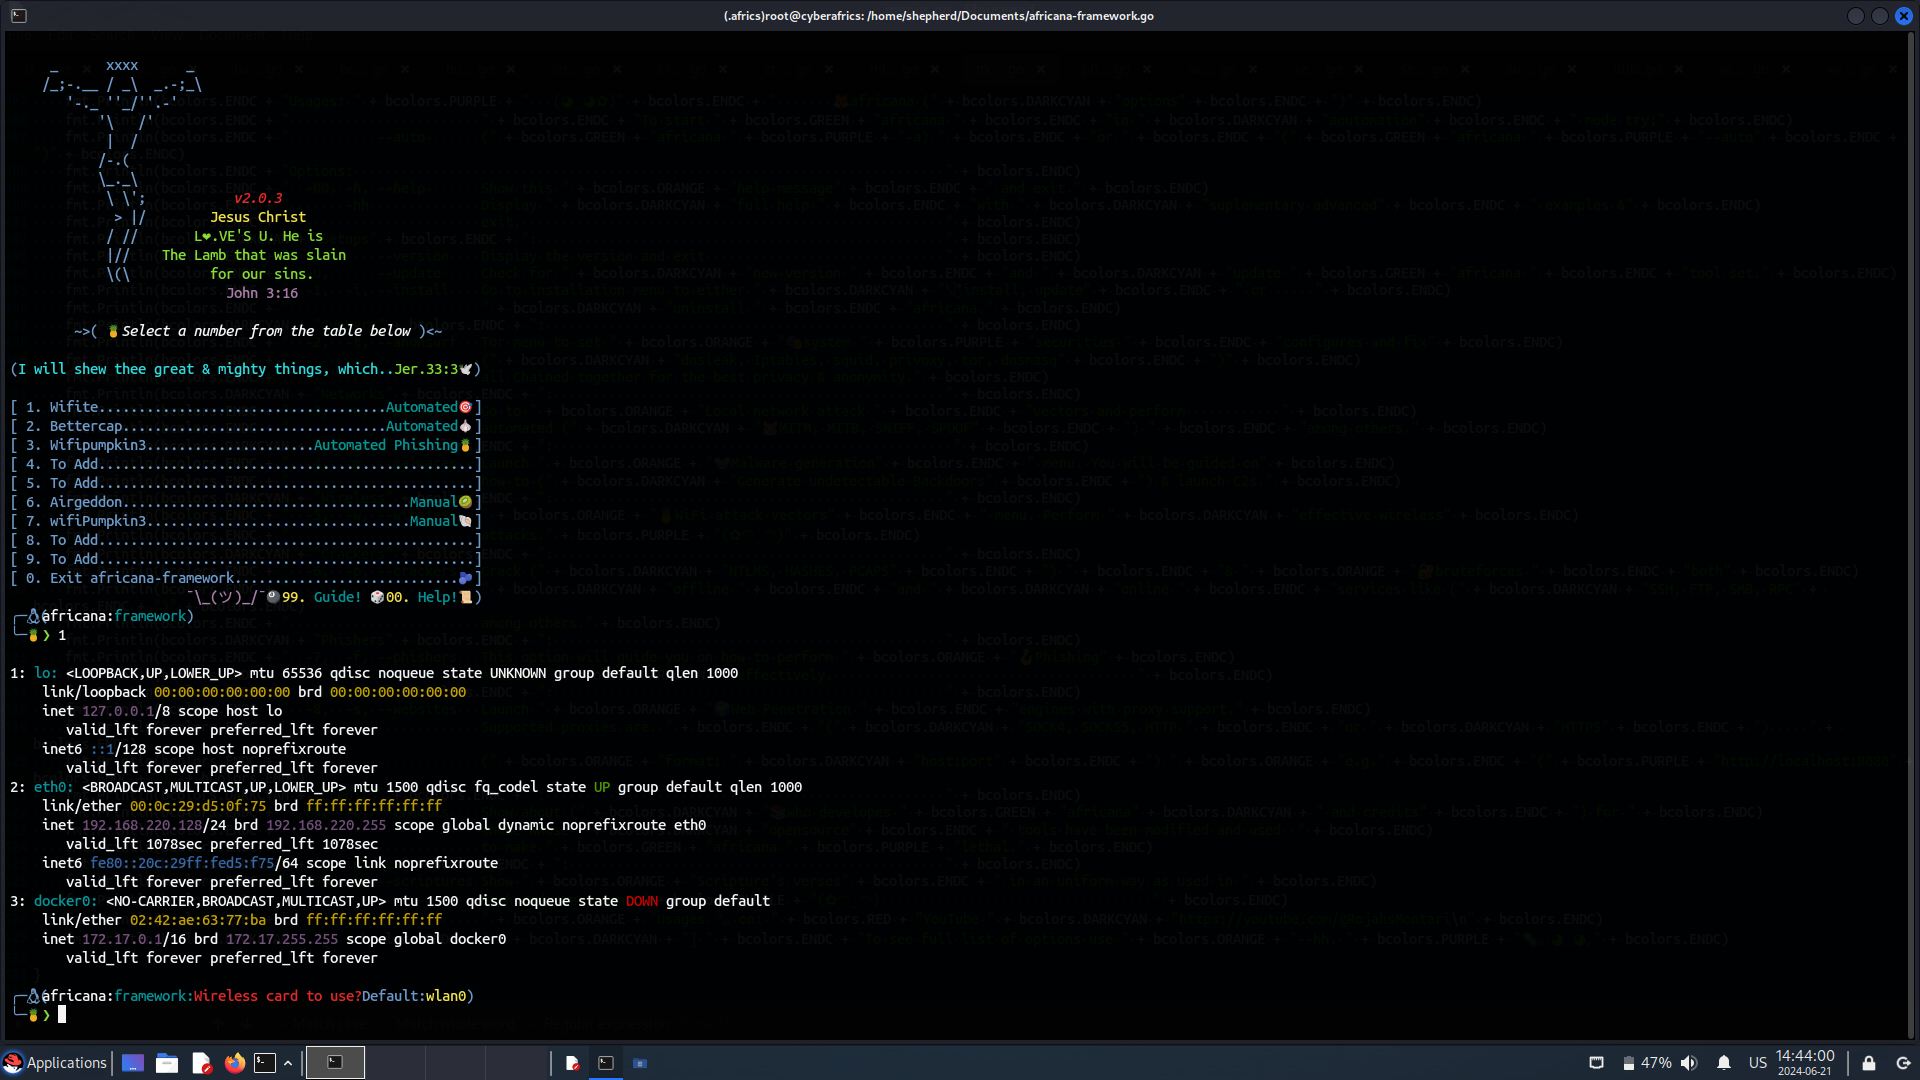Image resolution: width=1920 pixels, height=1080 pixels.
Task: Click the log out panel icon
Action: [1903, 1063]
